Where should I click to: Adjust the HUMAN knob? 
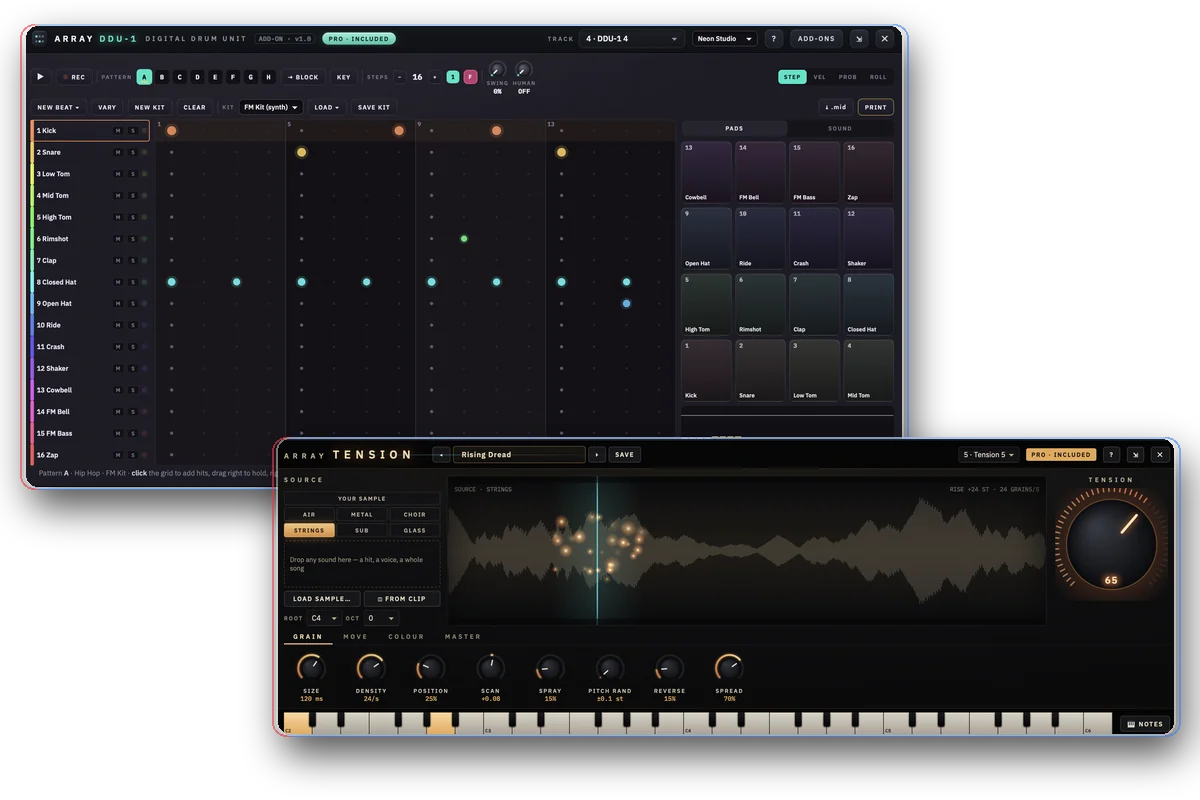tap(524, 70)
